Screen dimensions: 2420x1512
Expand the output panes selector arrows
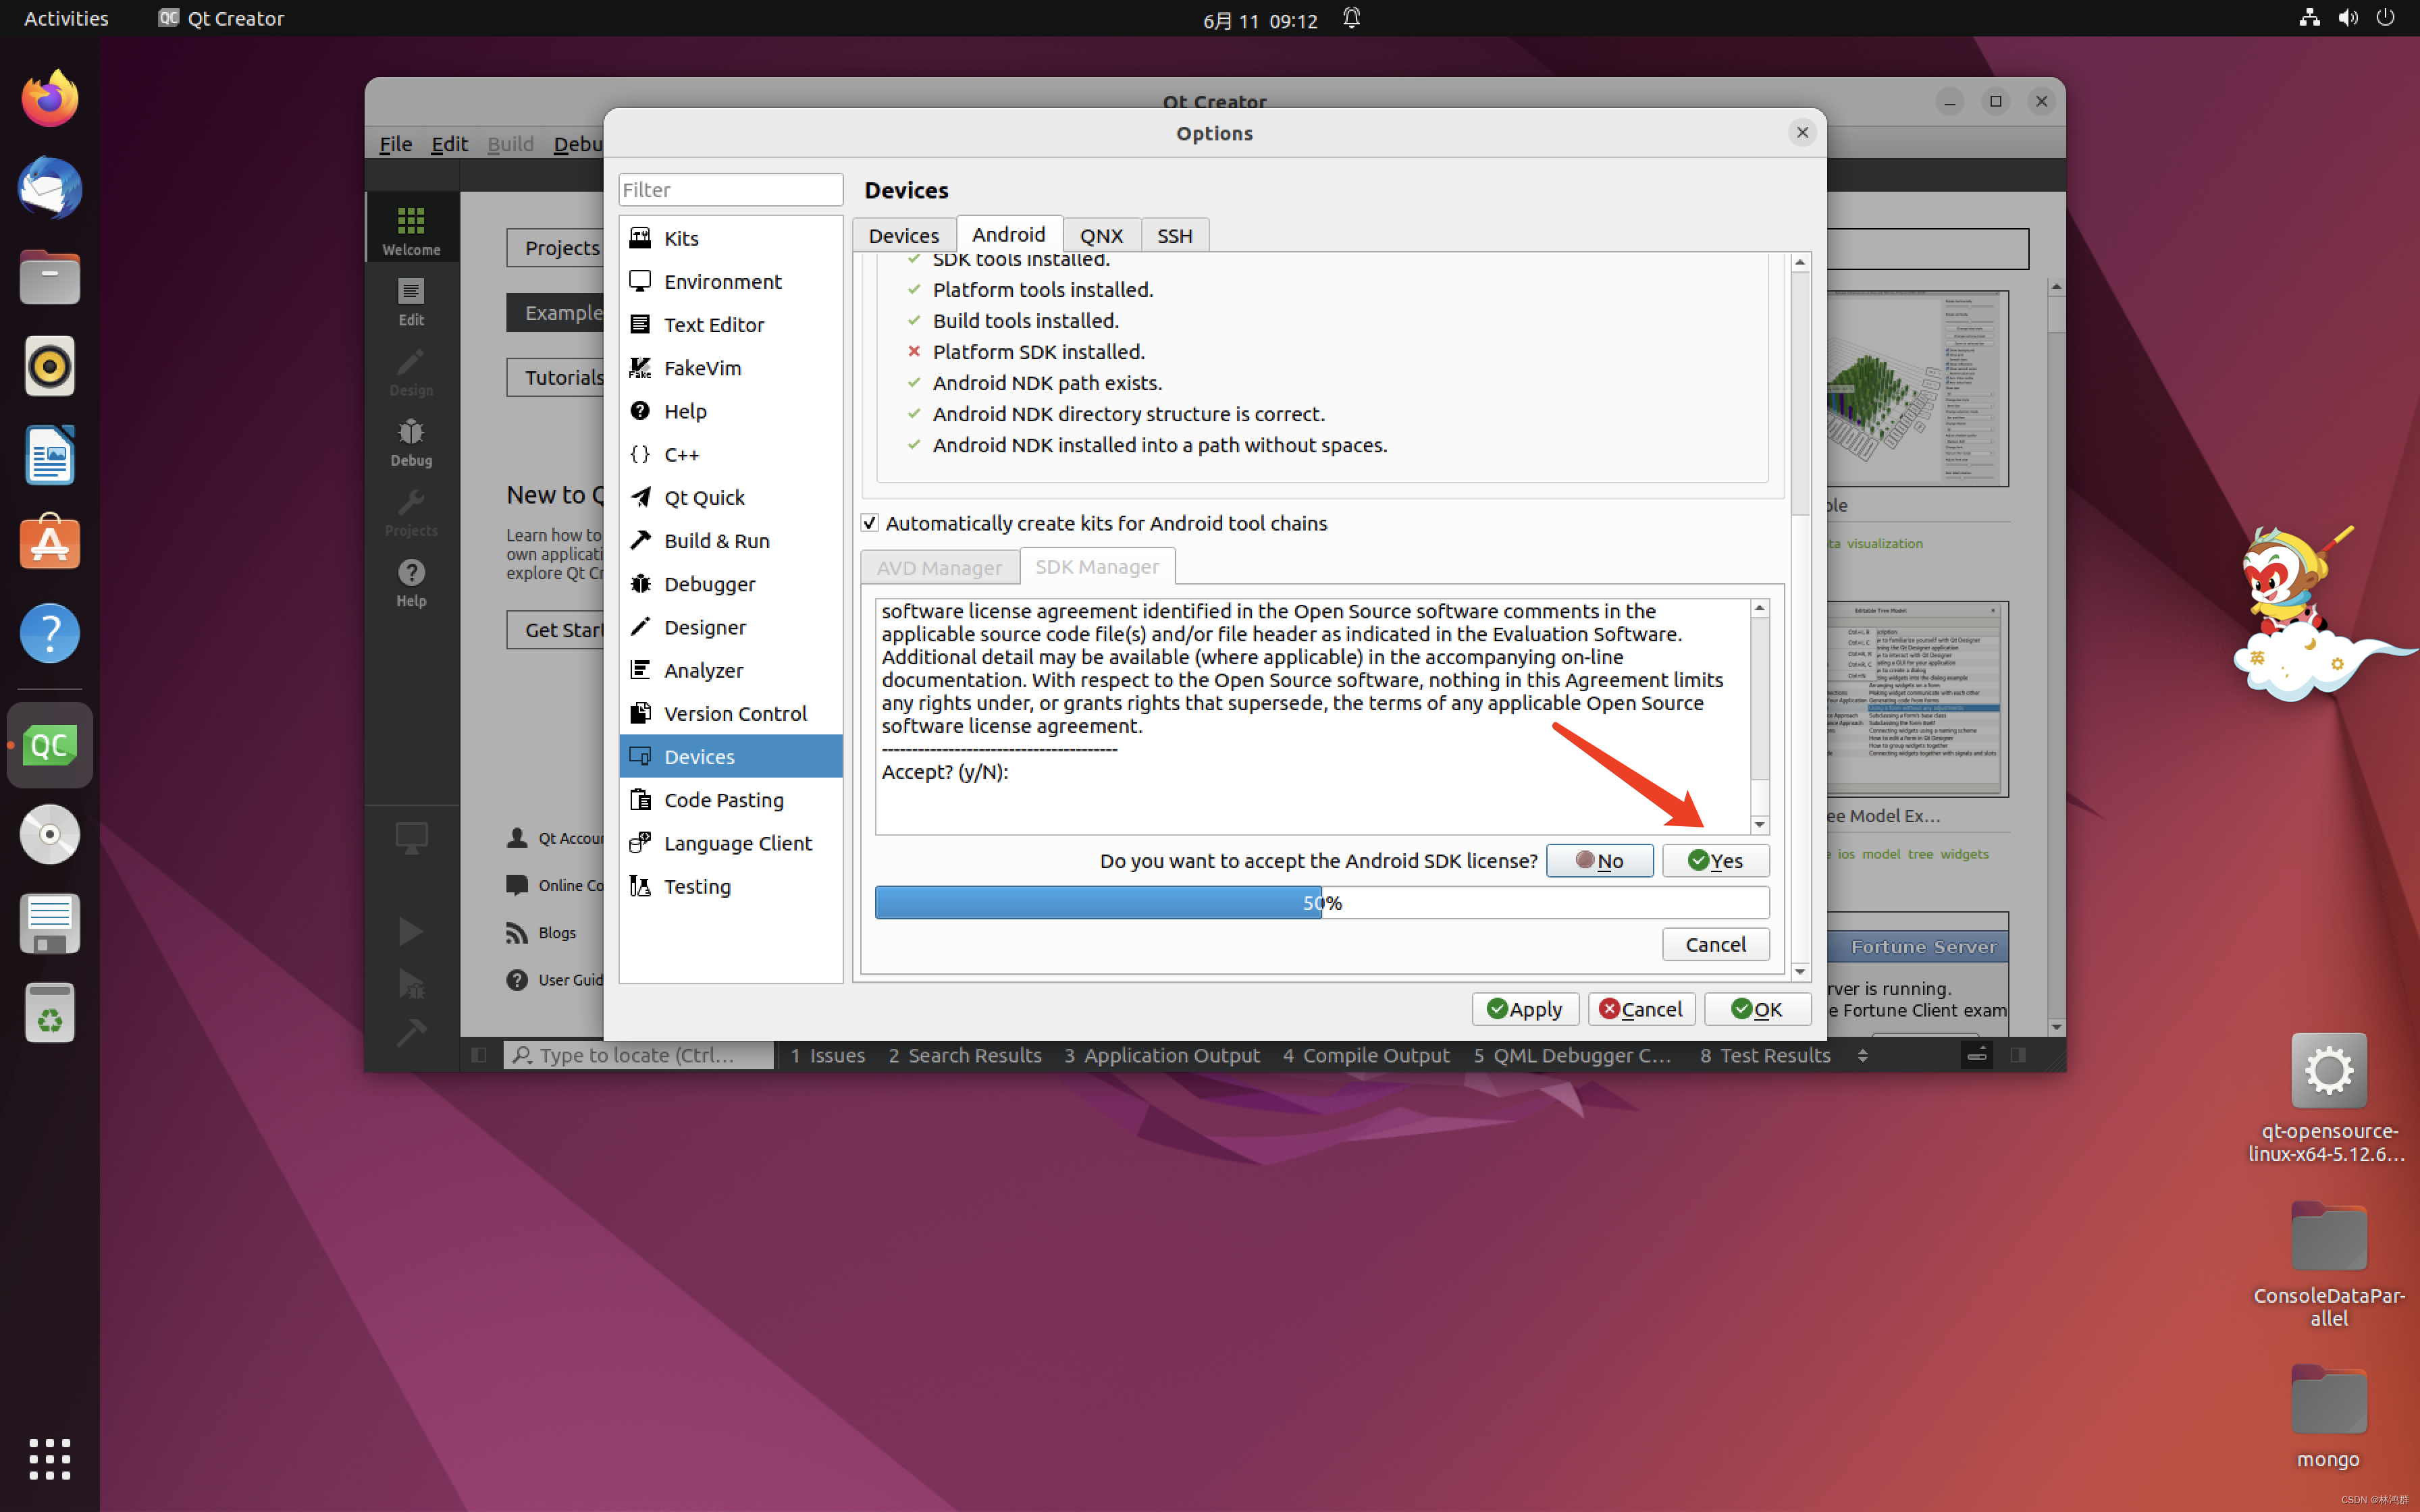[x=1862, y=1055]
